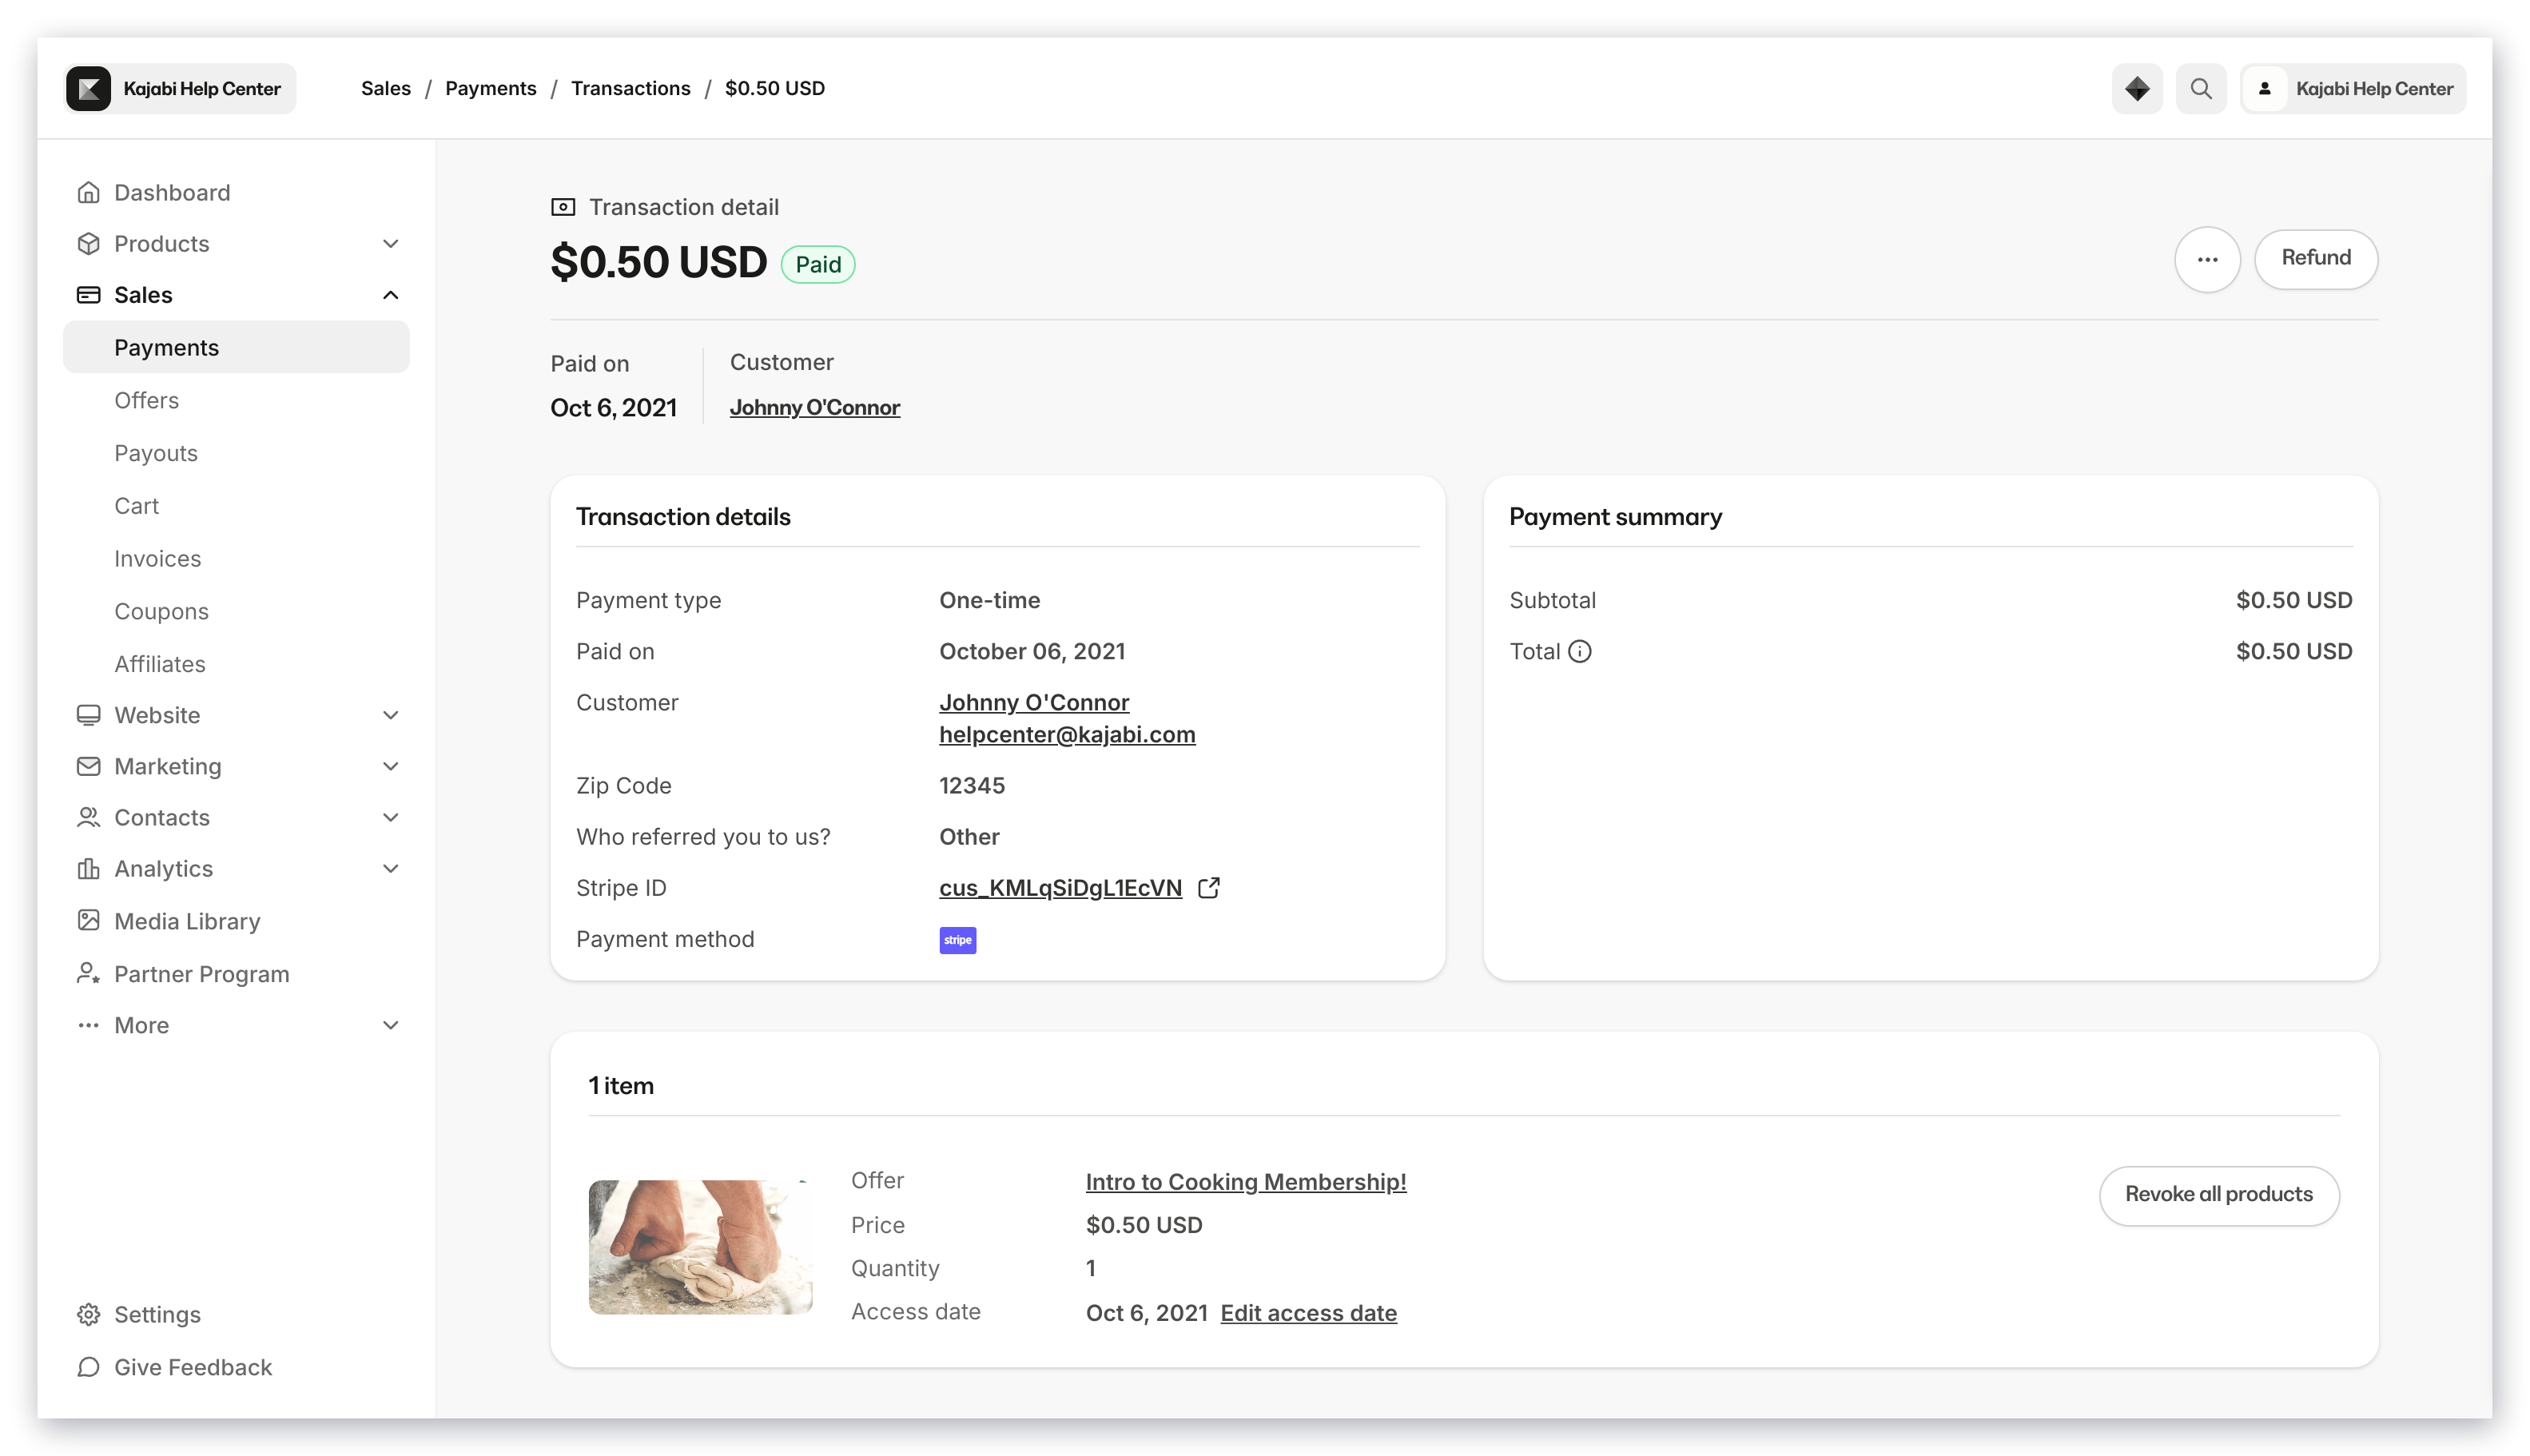The image size is (2530, 1456).
Task: Click the Contacts people icon
Action: click(x=88, y=817)
